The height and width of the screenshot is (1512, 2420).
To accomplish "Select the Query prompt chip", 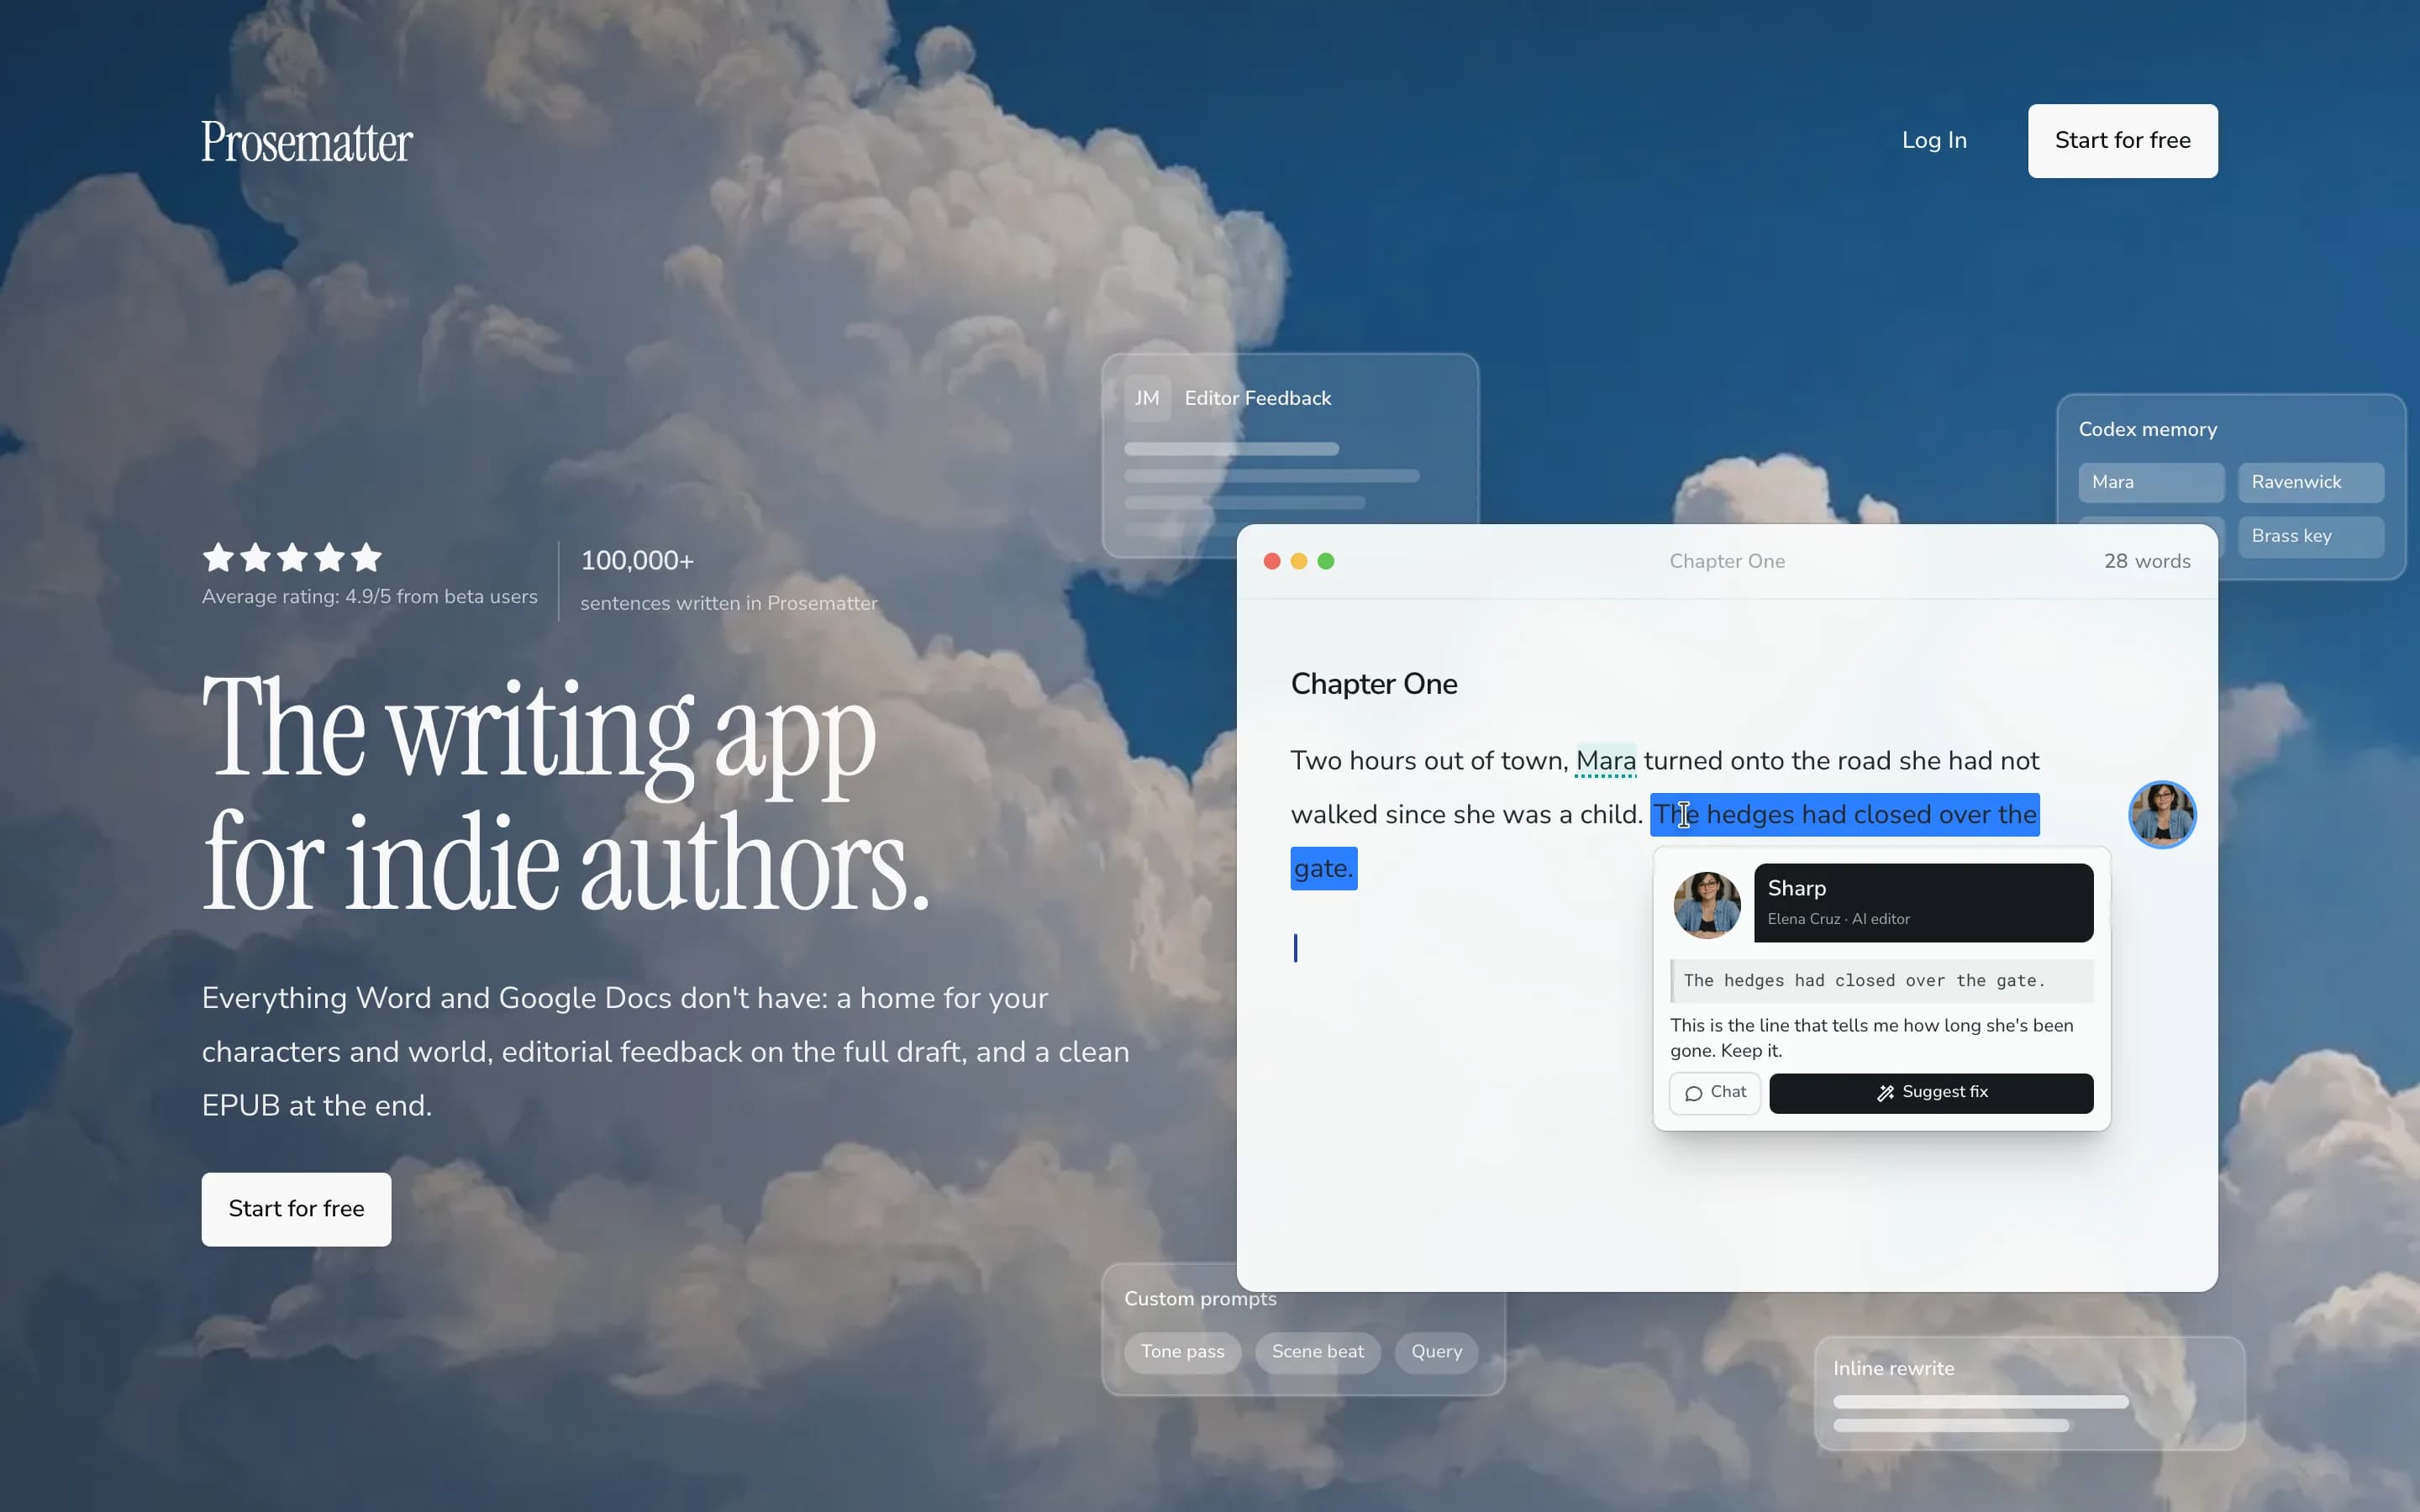I will tap(1436, 1352).
